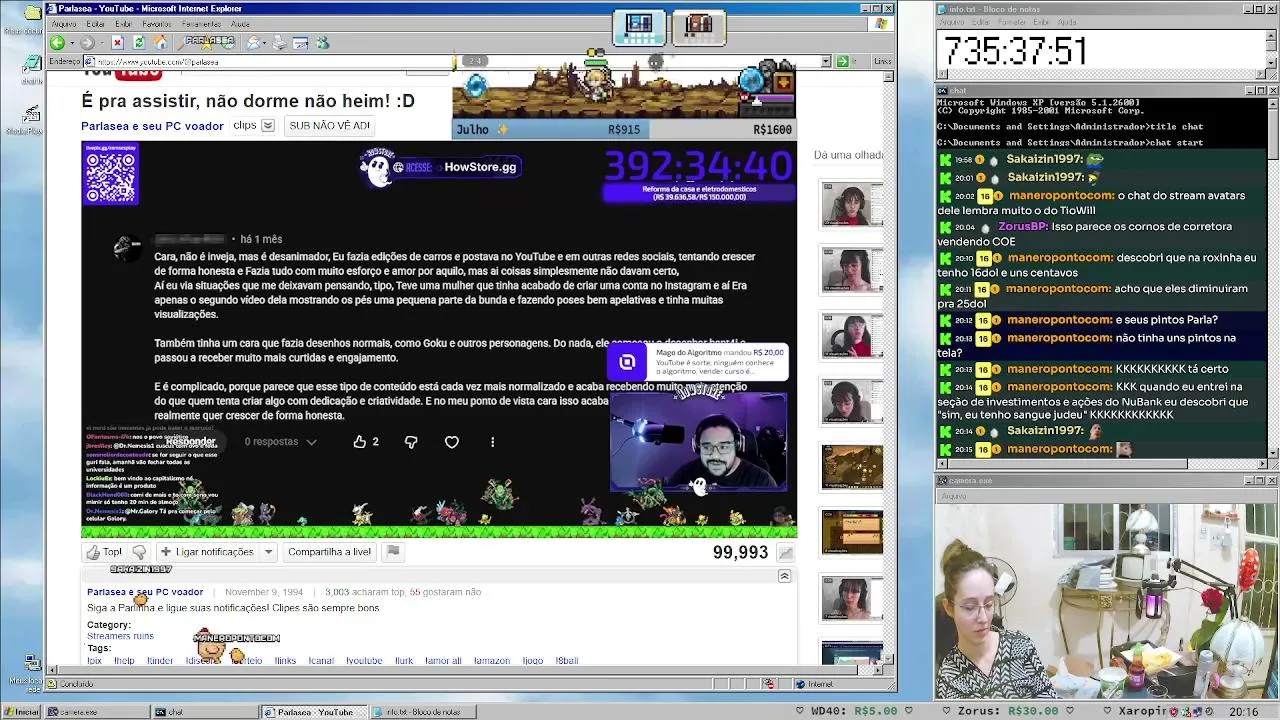Like the comment with the thumbs-up icon
Viewport: 1280px width, 720px height.
[x=359, y=442]
